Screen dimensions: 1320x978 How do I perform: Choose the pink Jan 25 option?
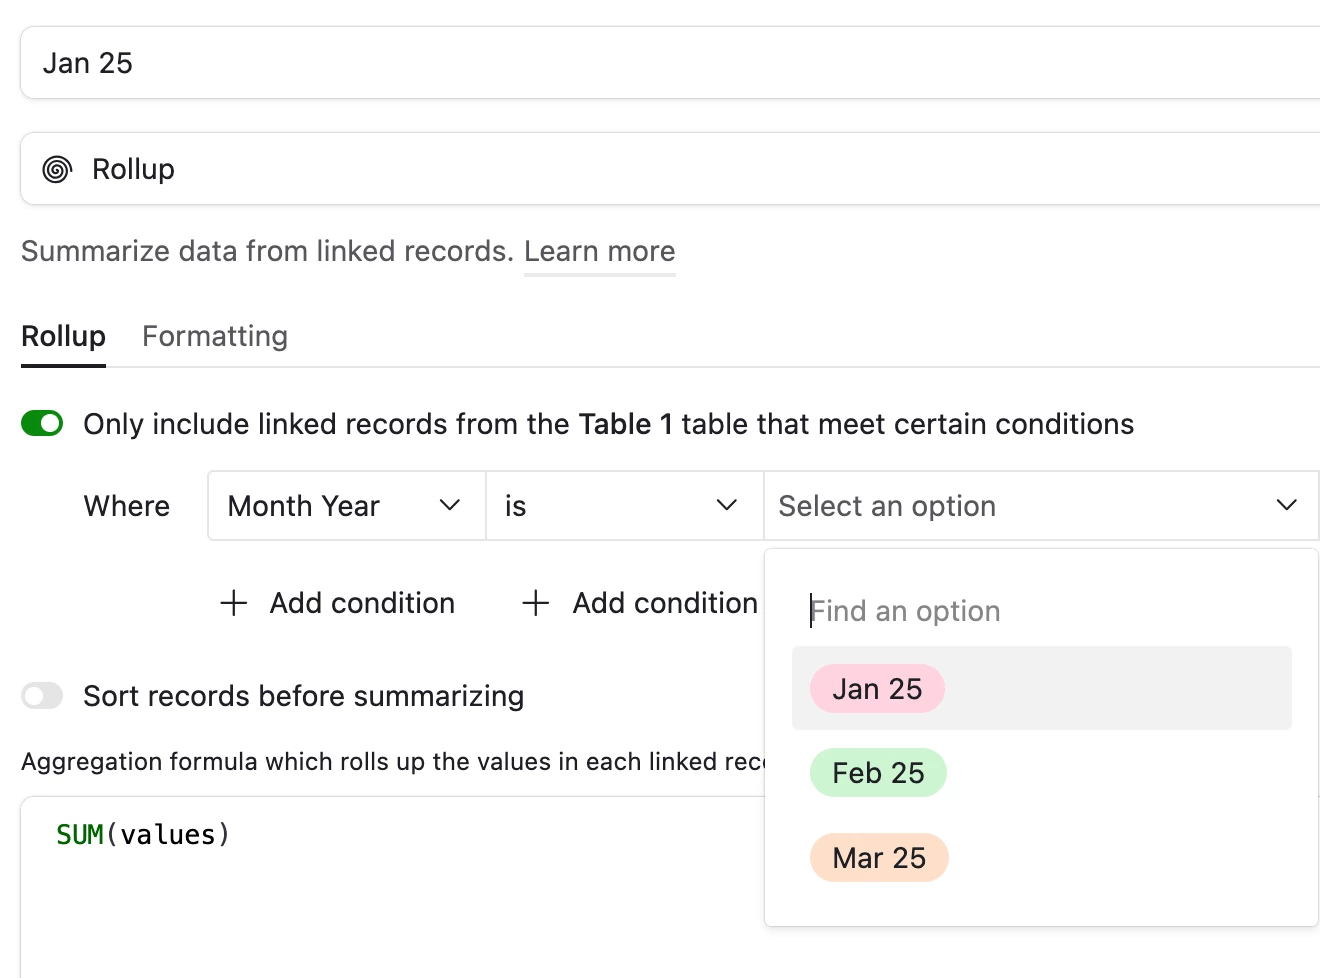point(877,689)
